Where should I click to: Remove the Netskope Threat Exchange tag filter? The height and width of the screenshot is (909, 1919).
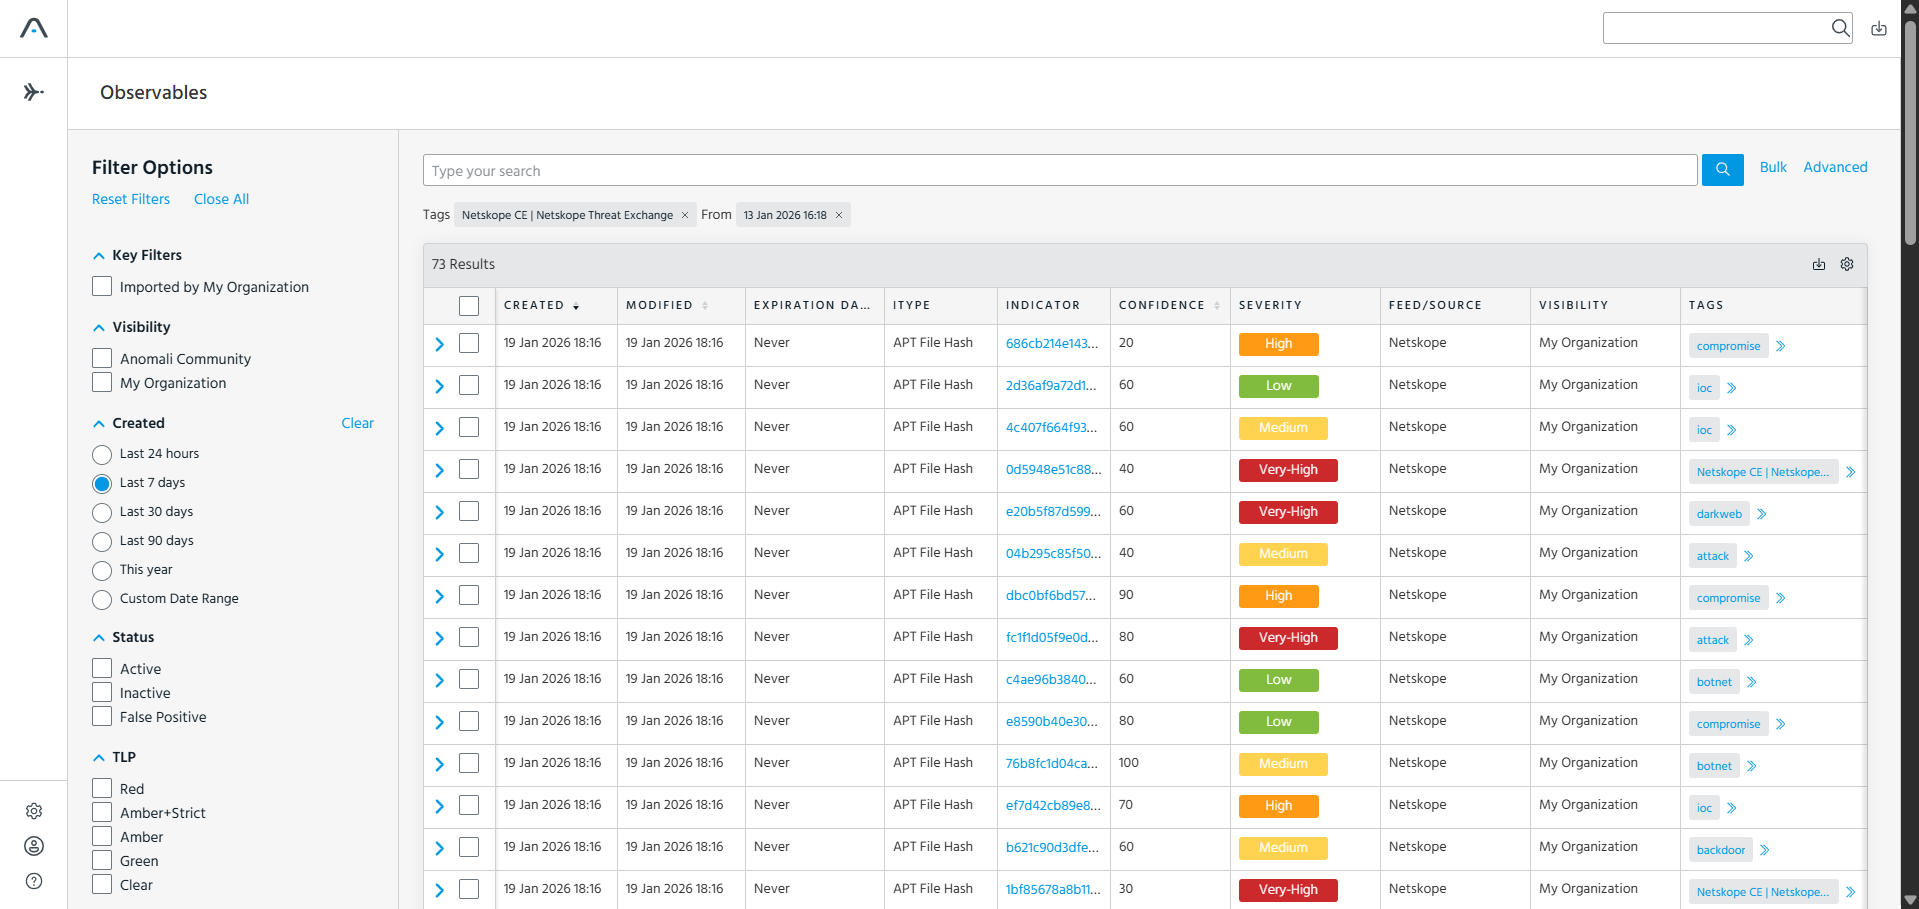685,215
